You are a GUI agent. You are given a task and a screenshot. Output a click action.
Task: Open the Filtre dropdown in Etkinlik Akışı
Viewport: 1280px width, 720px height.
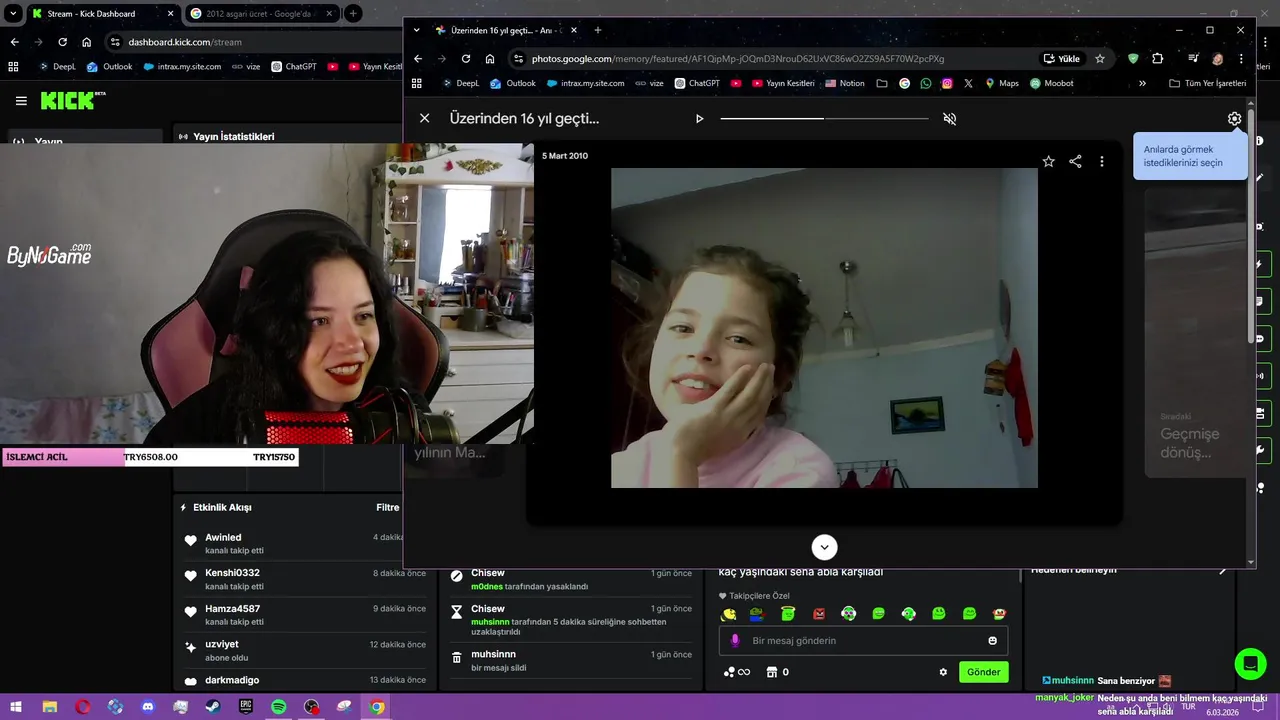388,507
